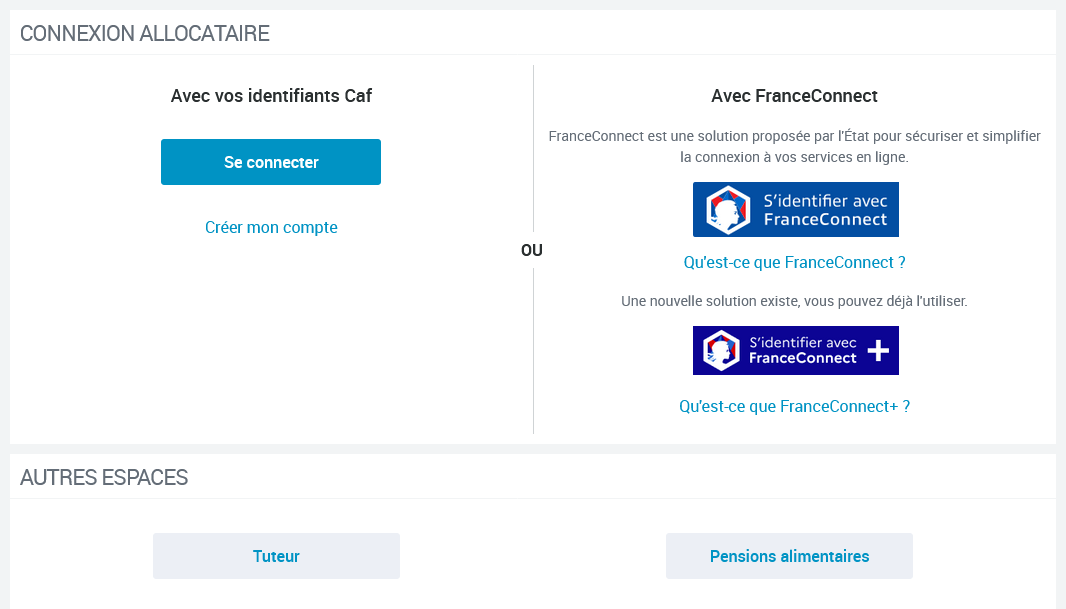
Task: Go to the Tuteur space
Action: pyautogui.click(x=276, y=556)
